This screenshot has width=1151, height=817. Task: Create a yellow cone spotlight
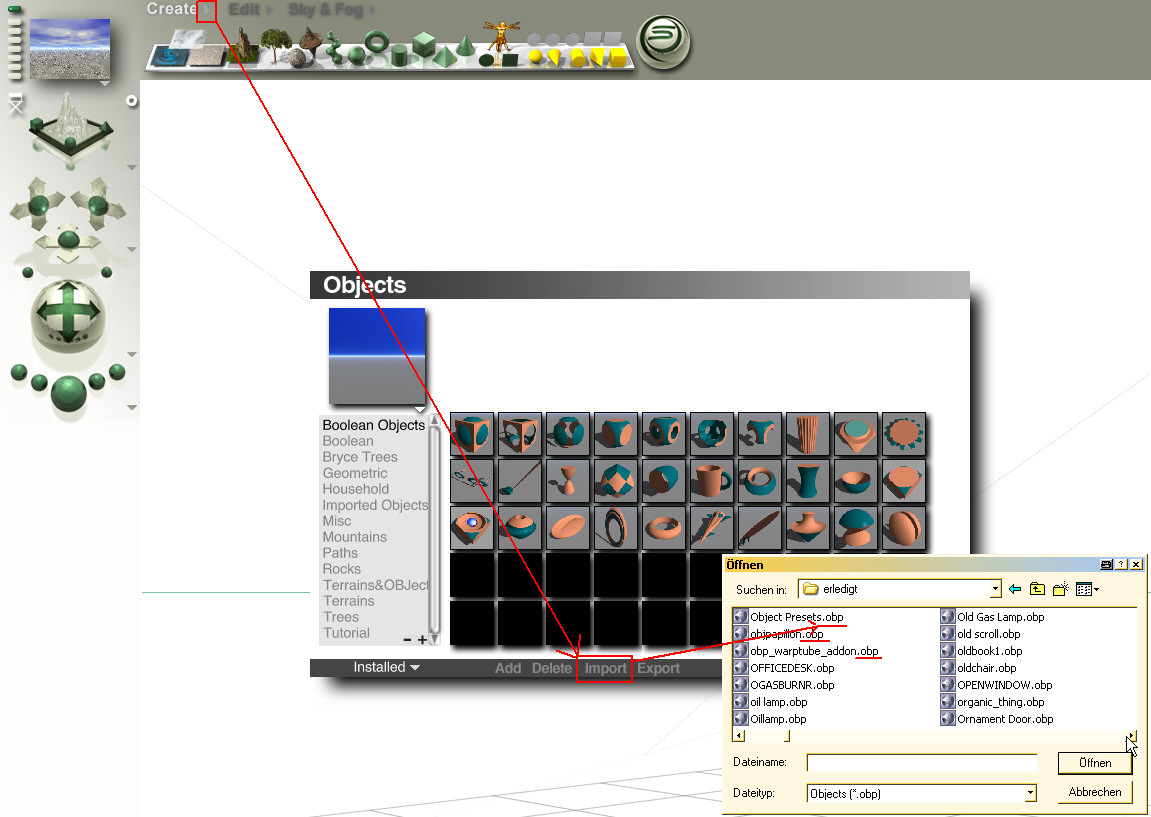[x=554, y=57]
